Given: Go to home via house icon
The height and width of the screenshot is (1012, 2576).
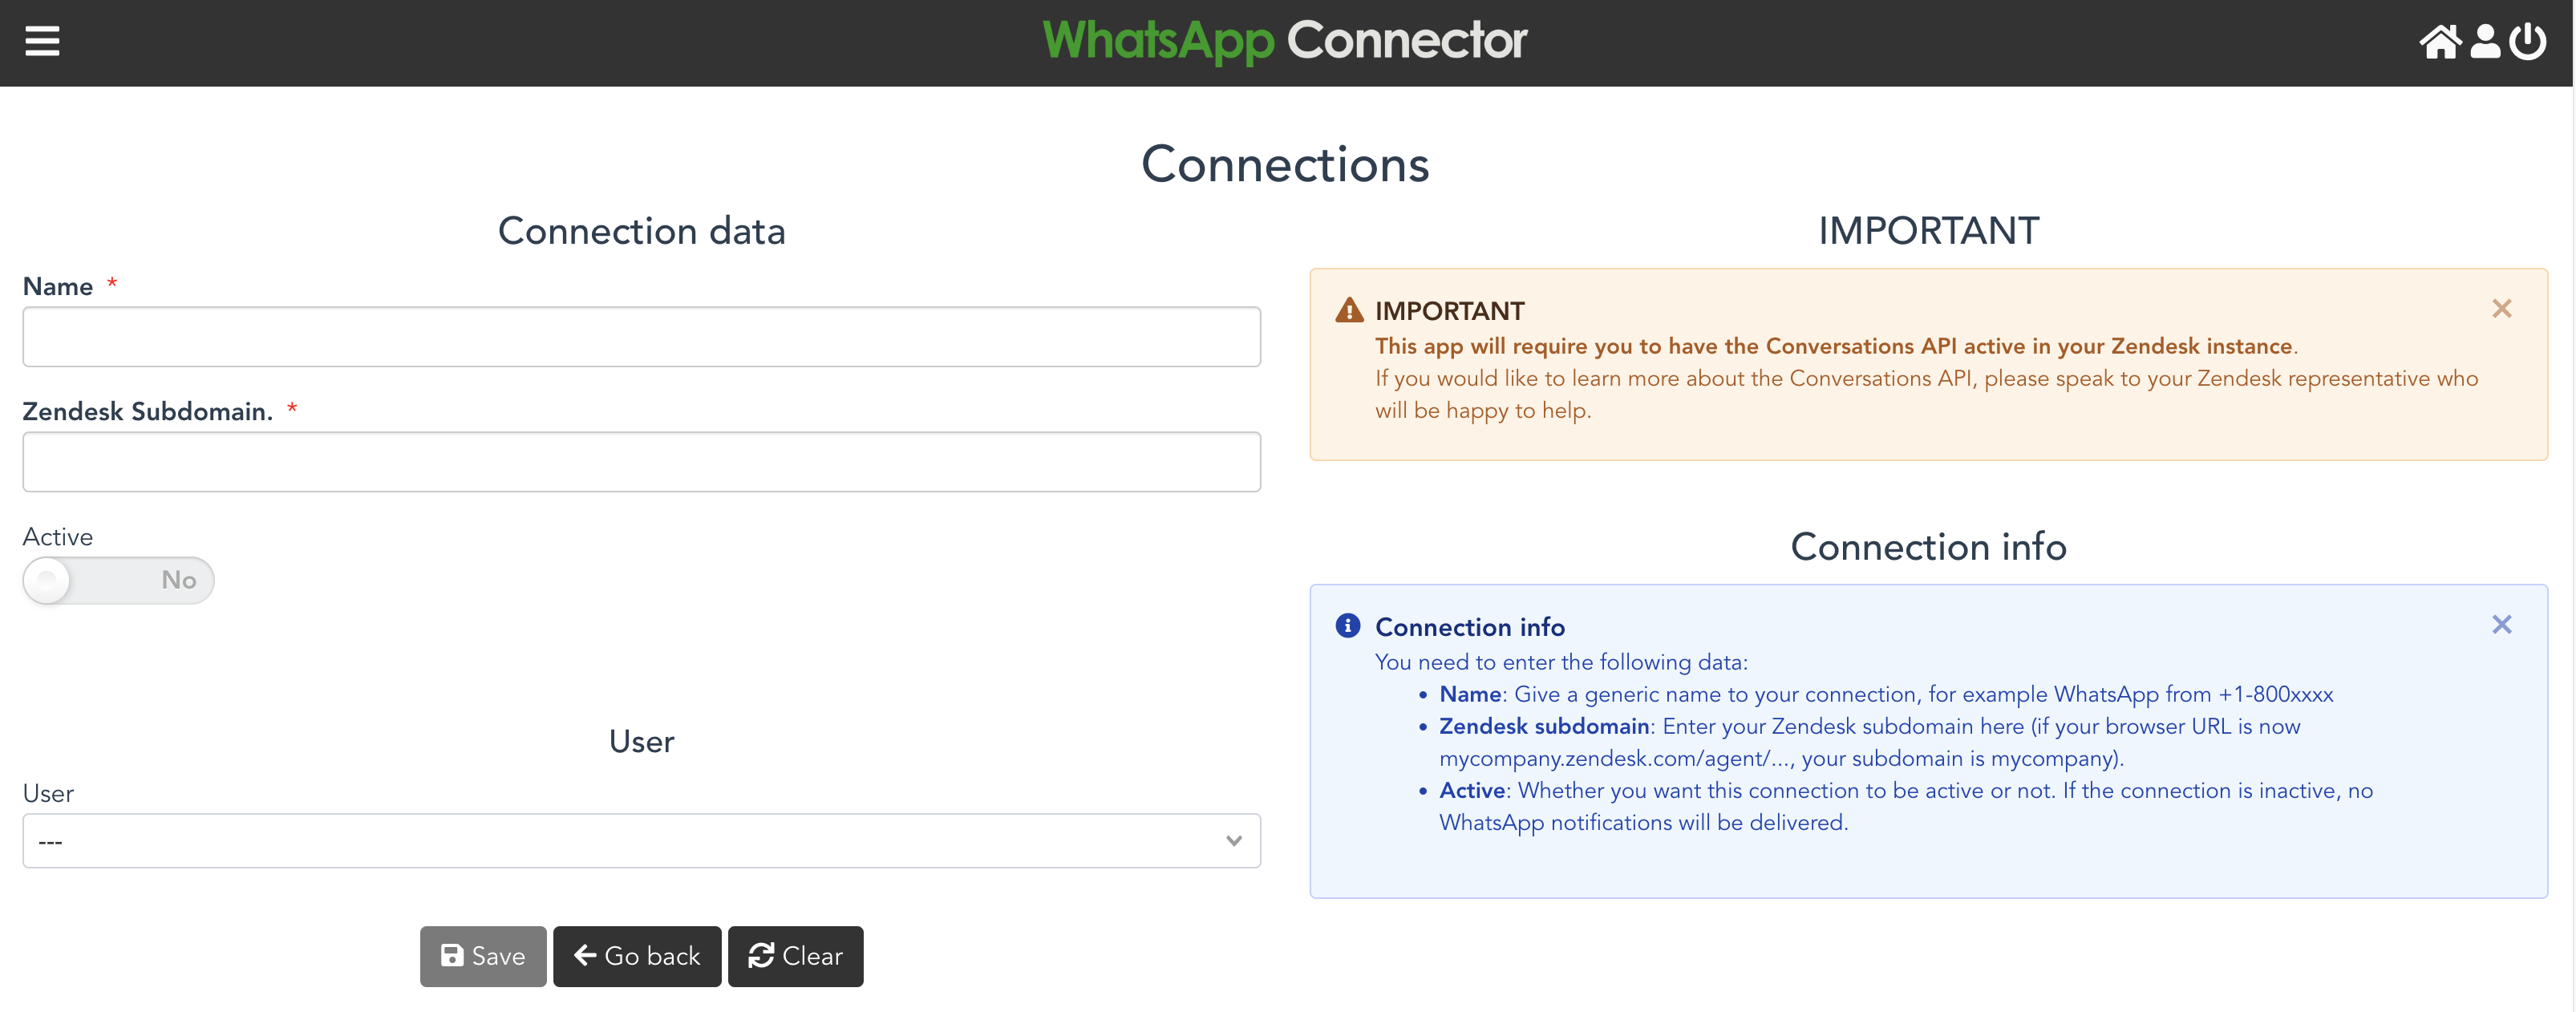Looking at the screenshot, I should coord(2439,42).
